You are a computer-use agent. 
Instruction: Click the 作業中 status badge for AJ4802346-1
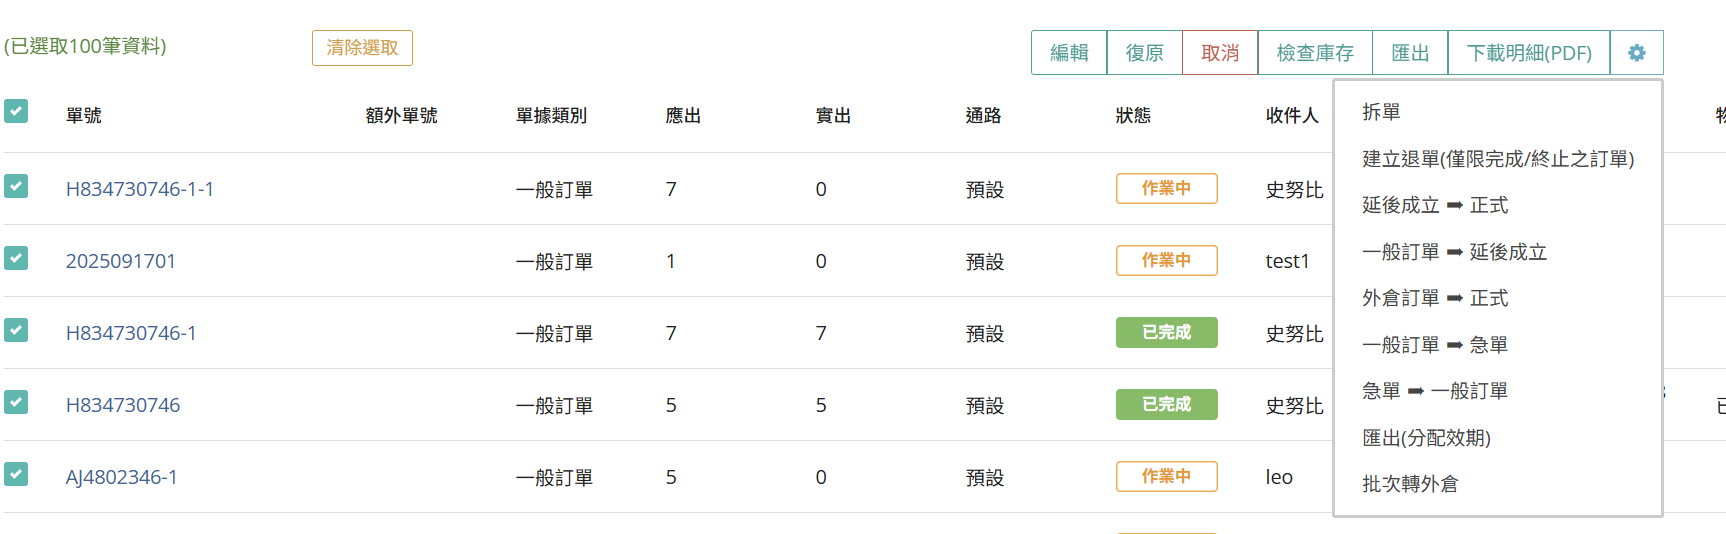tap(1166, 476)
